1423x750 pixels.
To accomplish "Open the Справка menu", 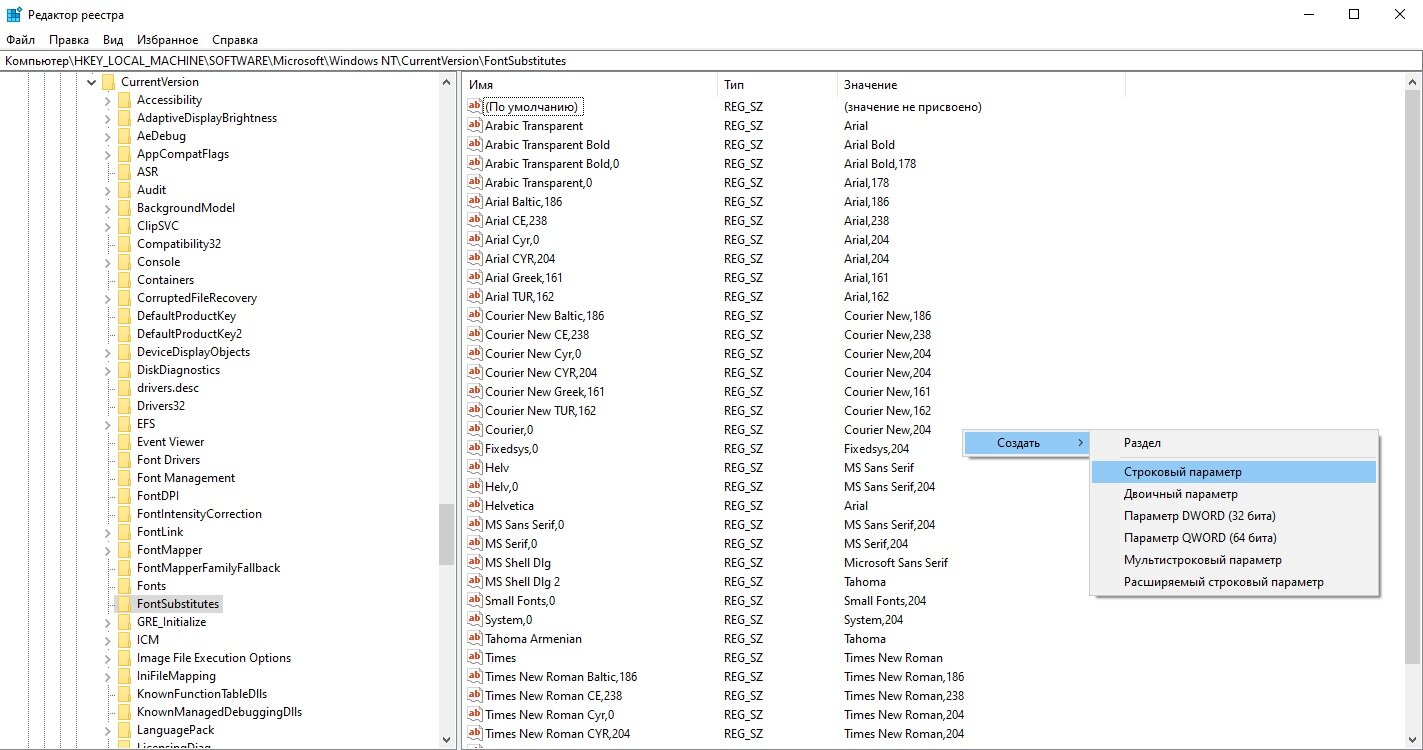I will tap(235, 40).
